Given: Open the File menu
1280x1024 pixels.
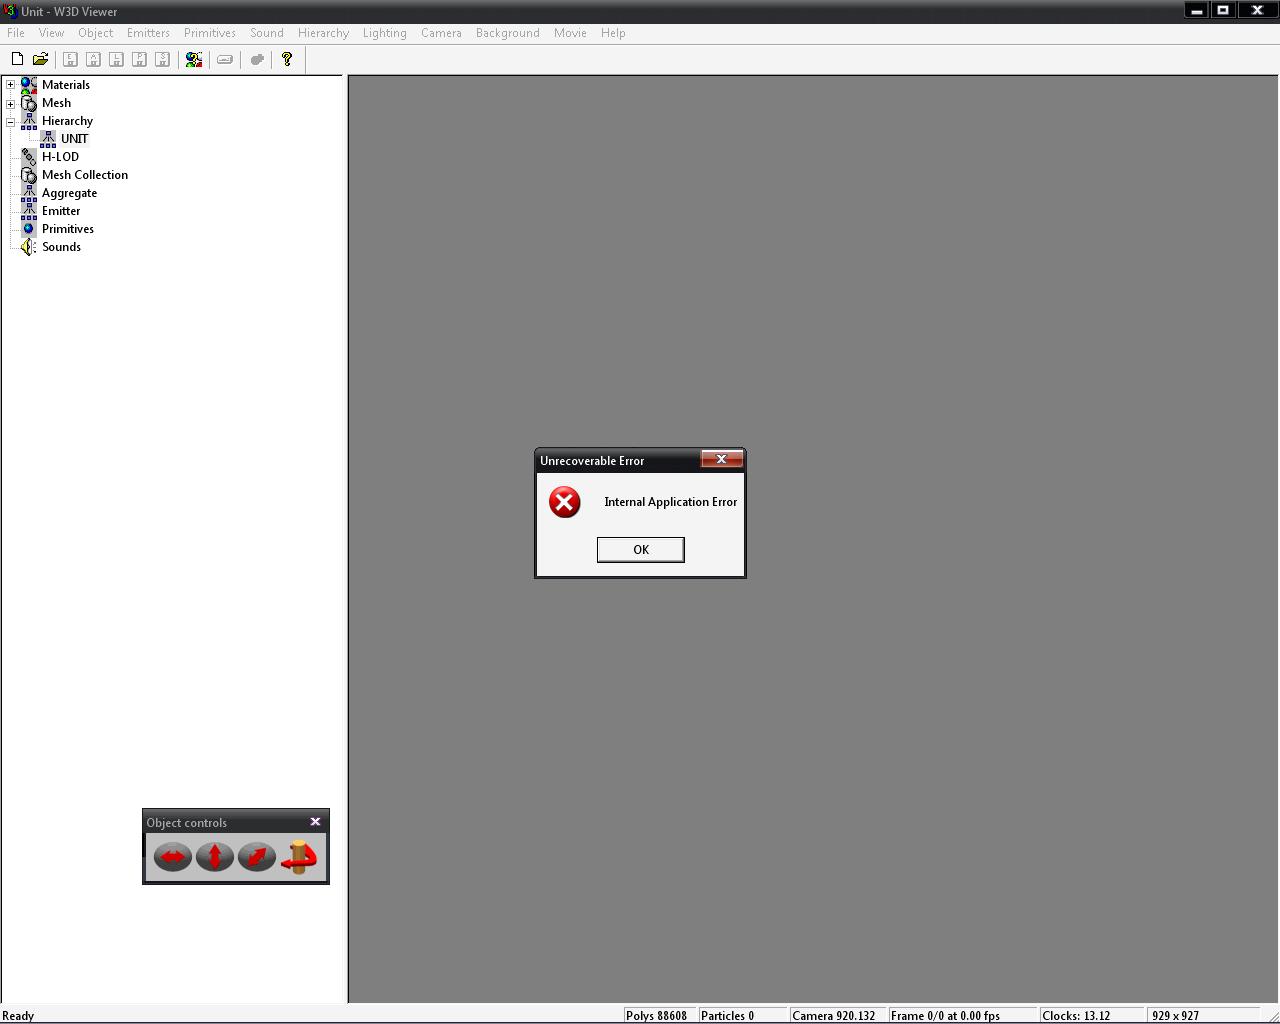Looking at the screenshot, I should coord(16,33).
